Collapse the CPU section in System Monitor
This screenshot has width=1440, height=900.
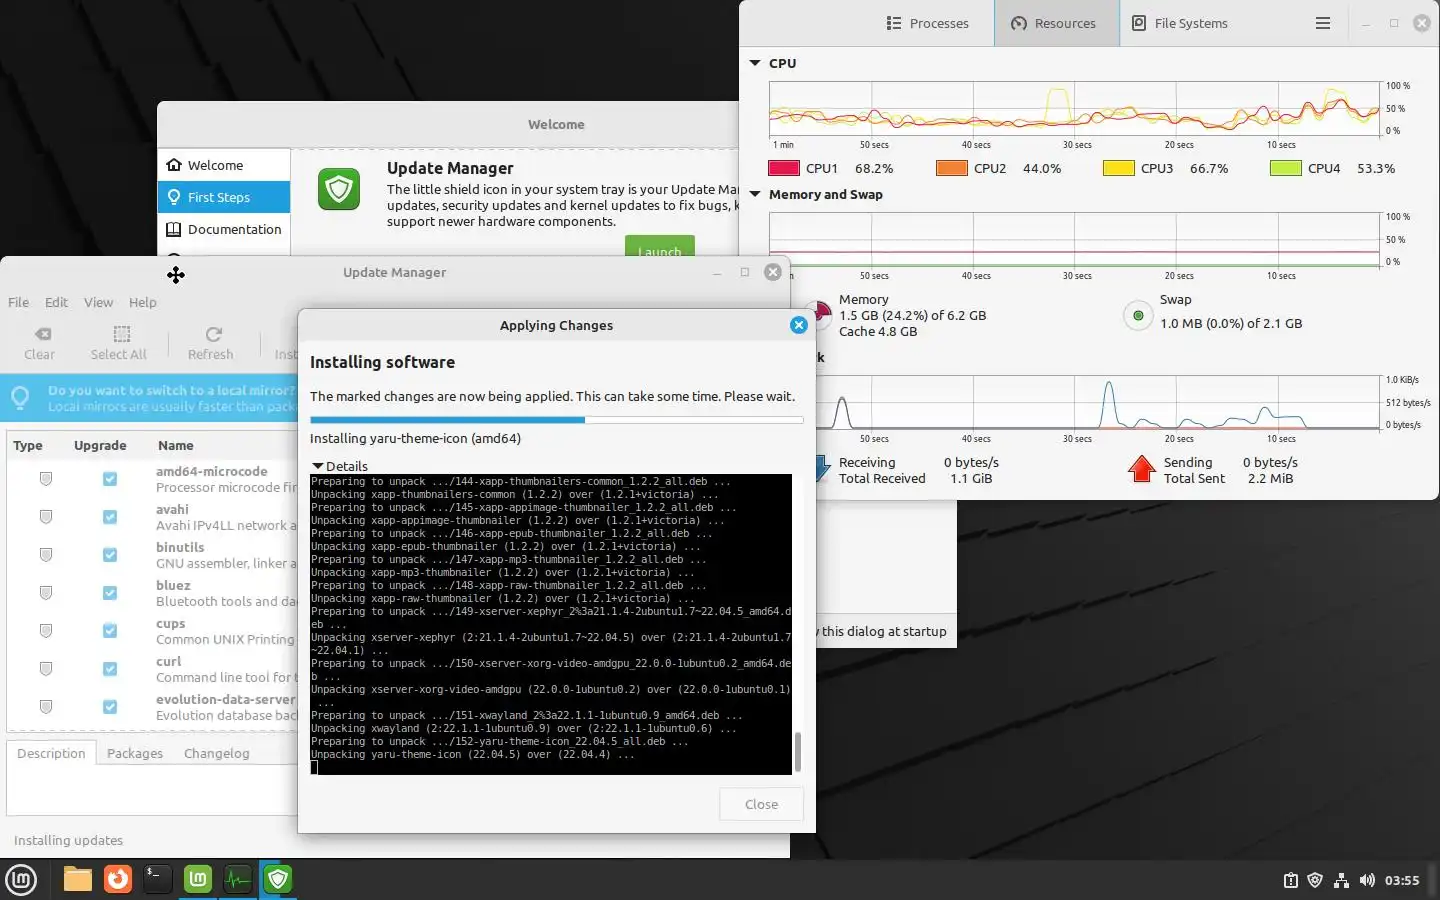tap(755, 63)
